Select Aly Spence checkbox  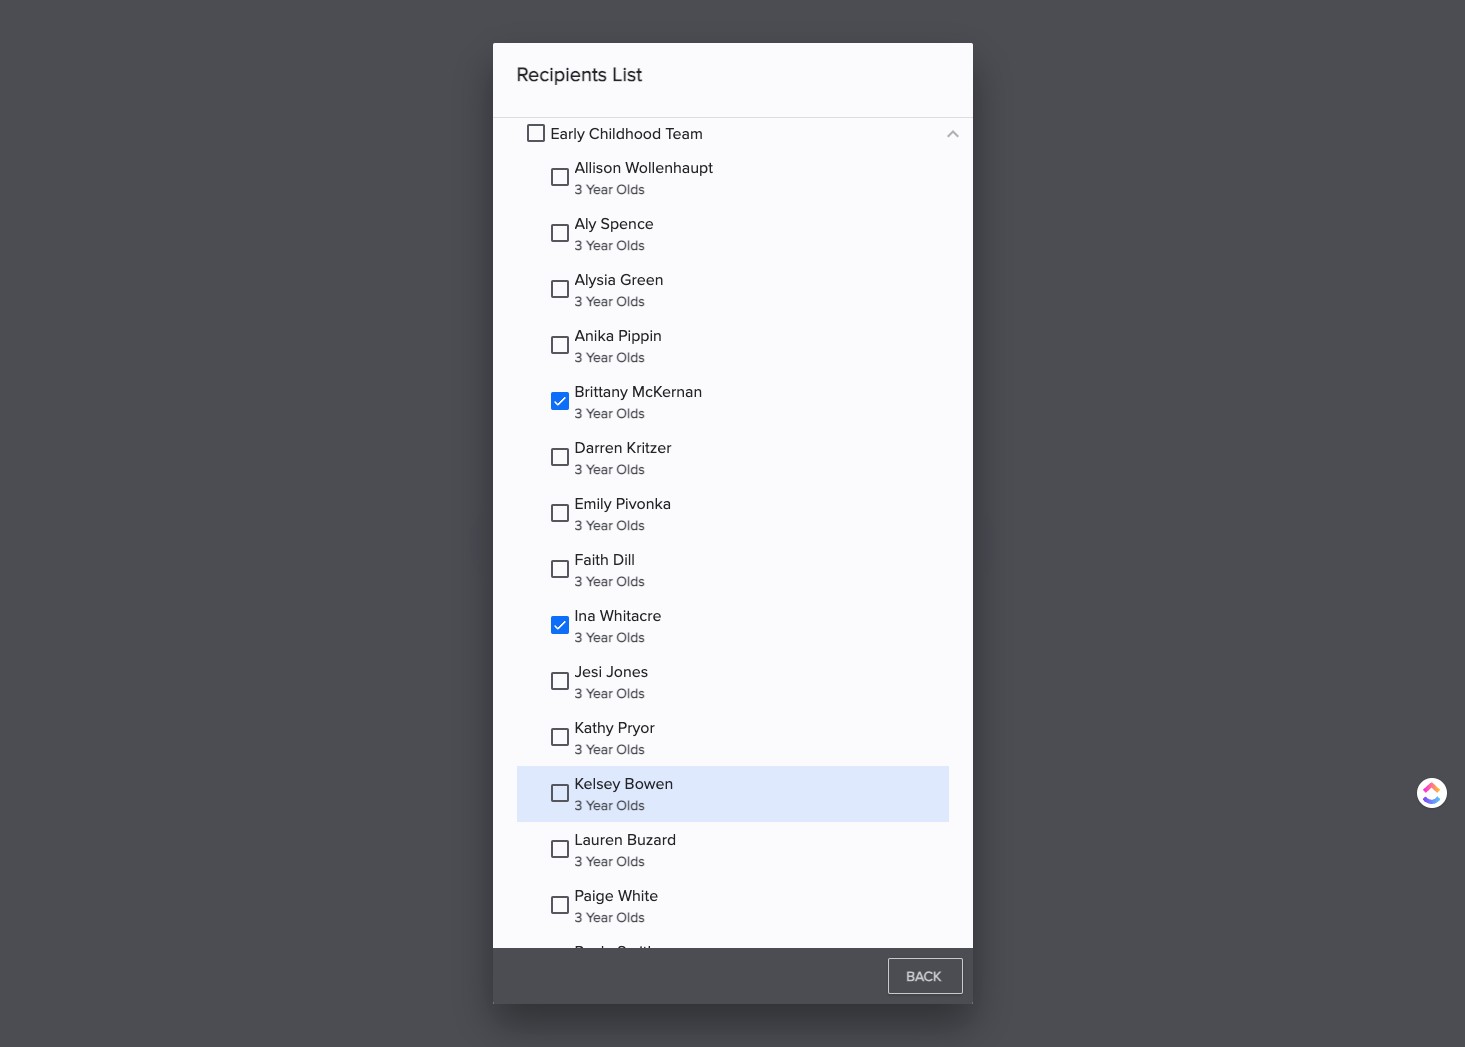pos(560,233)
